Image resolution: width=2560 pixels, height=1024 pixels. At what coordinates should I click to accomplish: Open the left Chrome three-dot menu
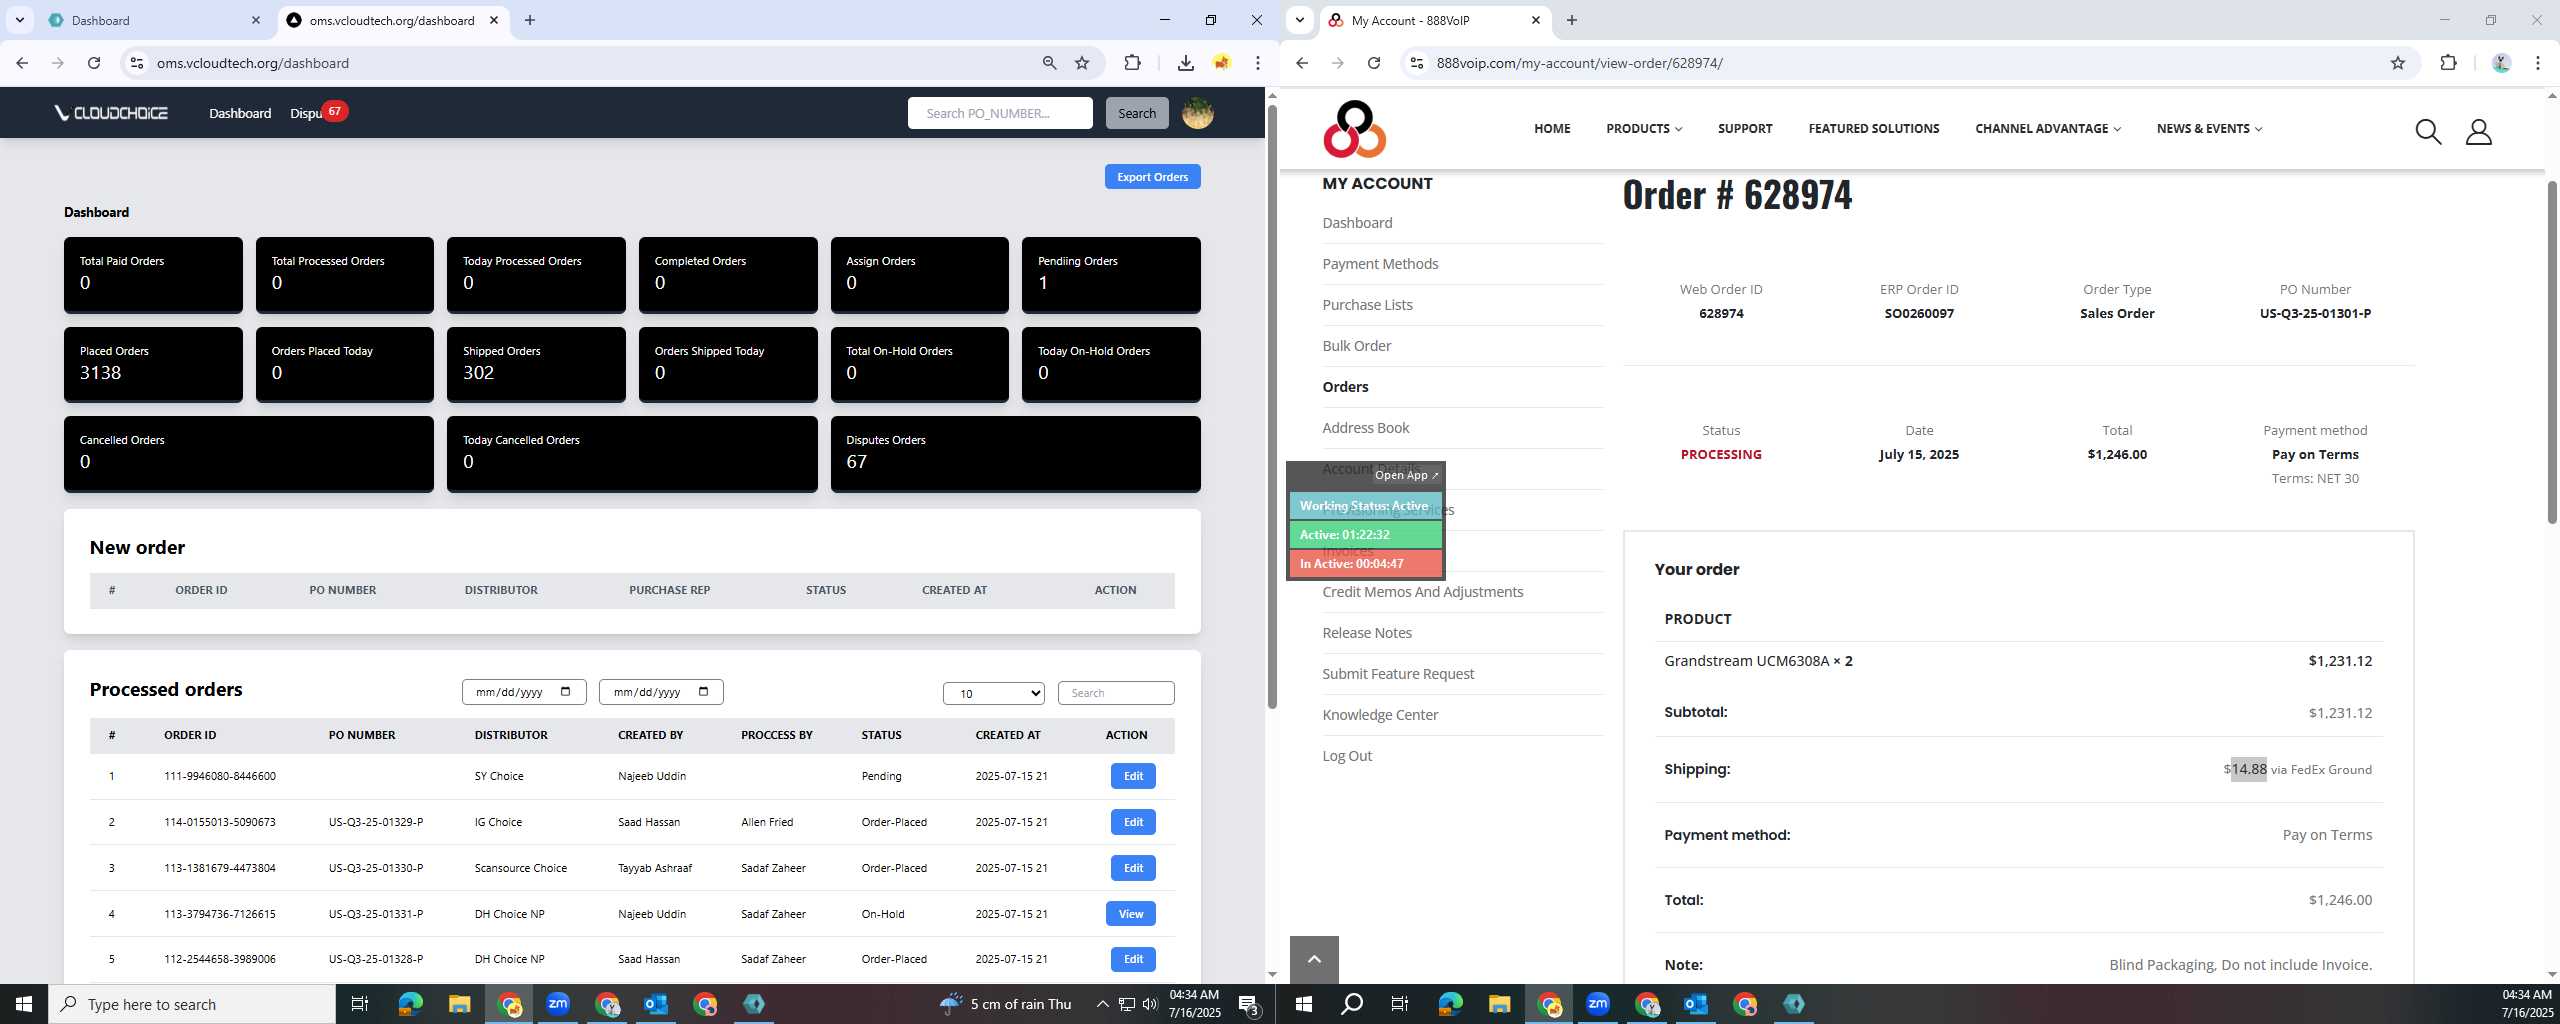(x=1258, y=63)
